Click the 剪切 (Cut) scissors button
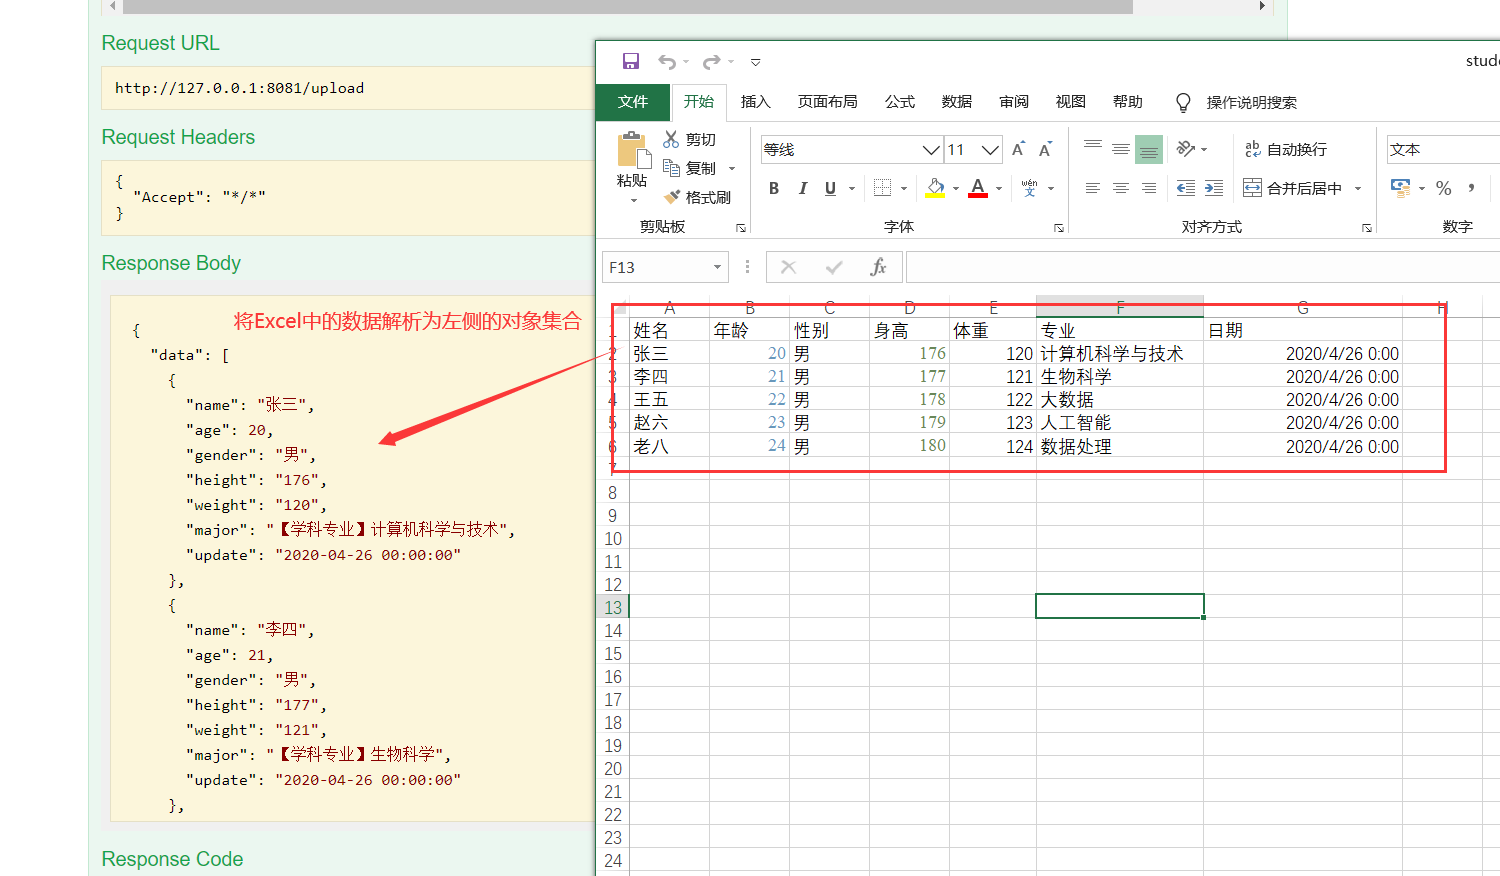This screenshot has width=1500, height=876. click(690, 139)
